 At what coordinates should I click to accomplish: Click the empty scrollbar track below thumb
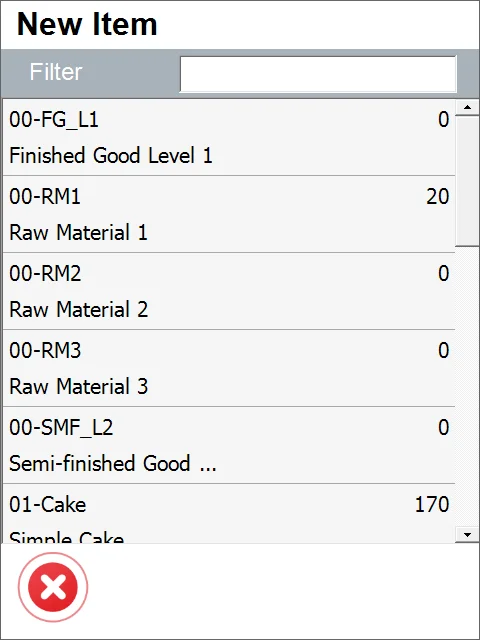click(467, 386)
